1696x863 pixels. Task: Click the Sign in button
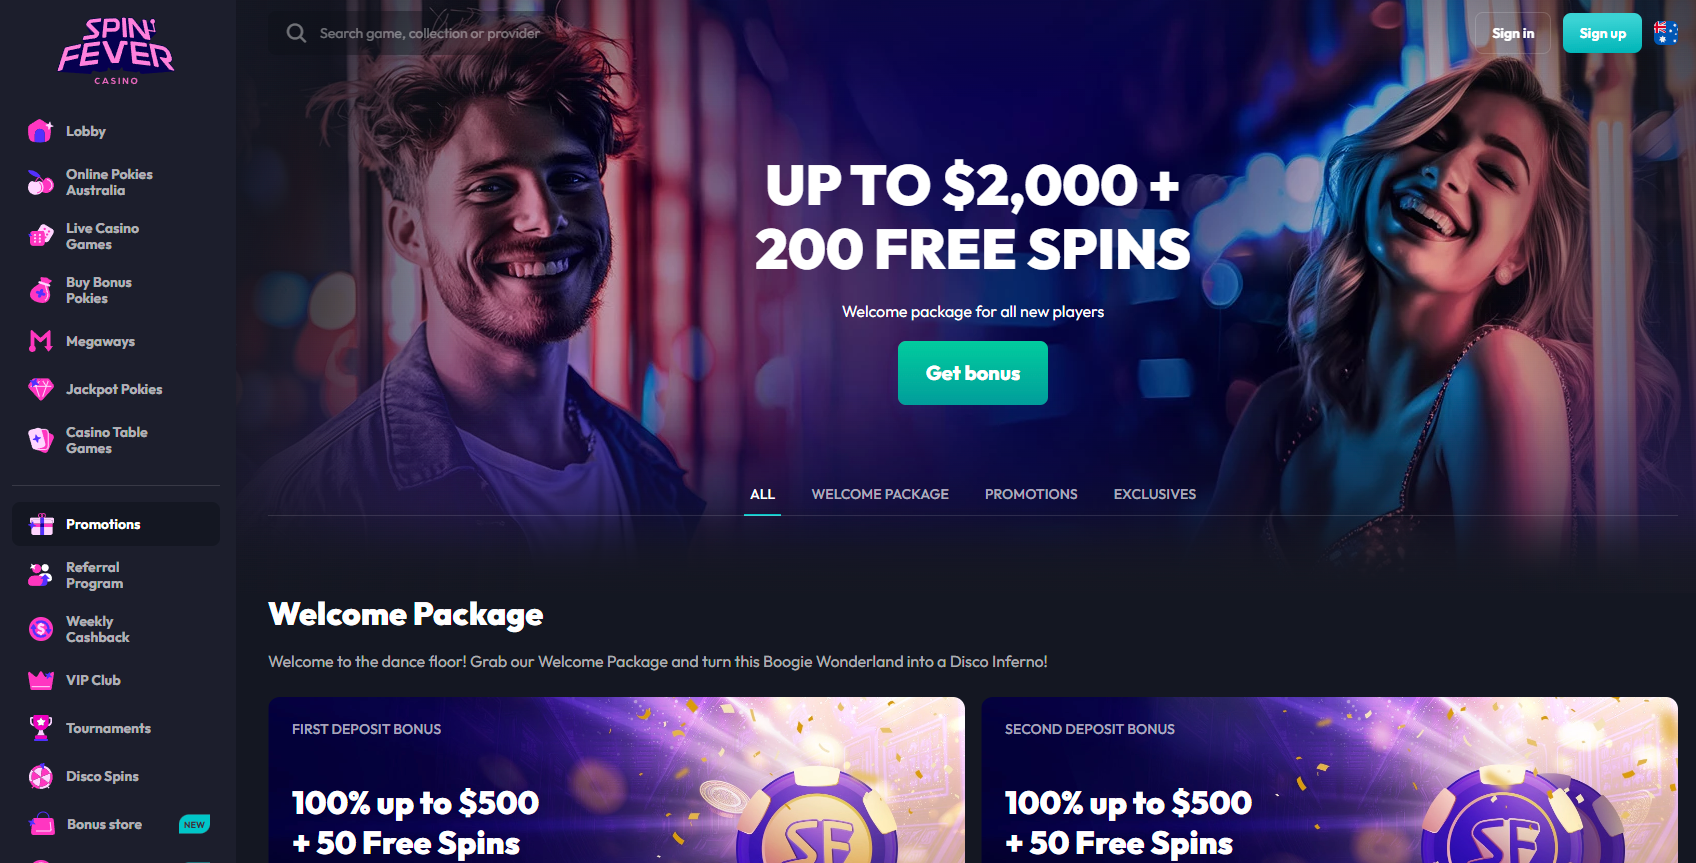pyautogui.click(x=1513, y=33)
